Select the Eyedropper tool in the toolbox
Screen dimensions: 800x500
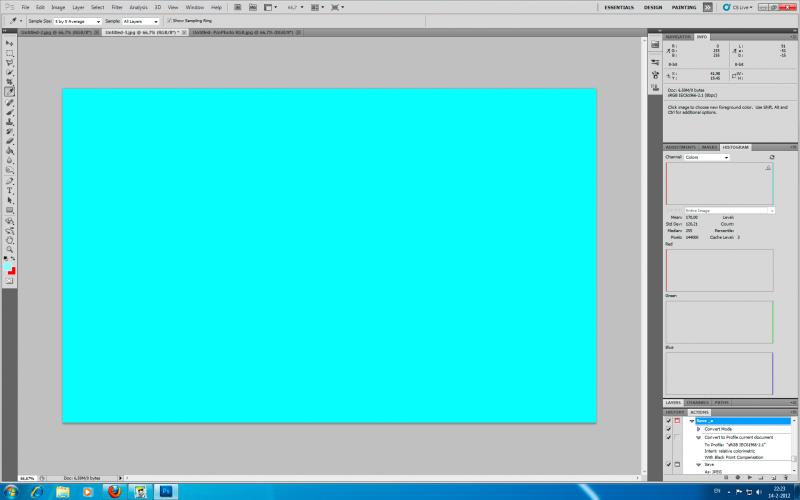click(9, 92)
